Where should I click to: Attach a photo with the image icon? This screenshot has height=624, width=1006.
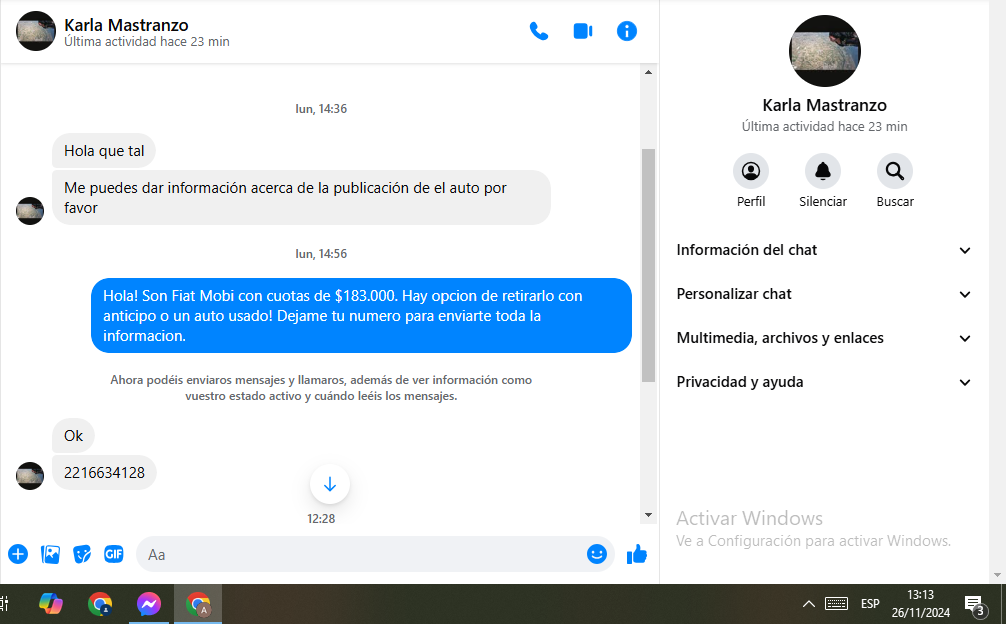pyautogui.click(x=50, y=554)
